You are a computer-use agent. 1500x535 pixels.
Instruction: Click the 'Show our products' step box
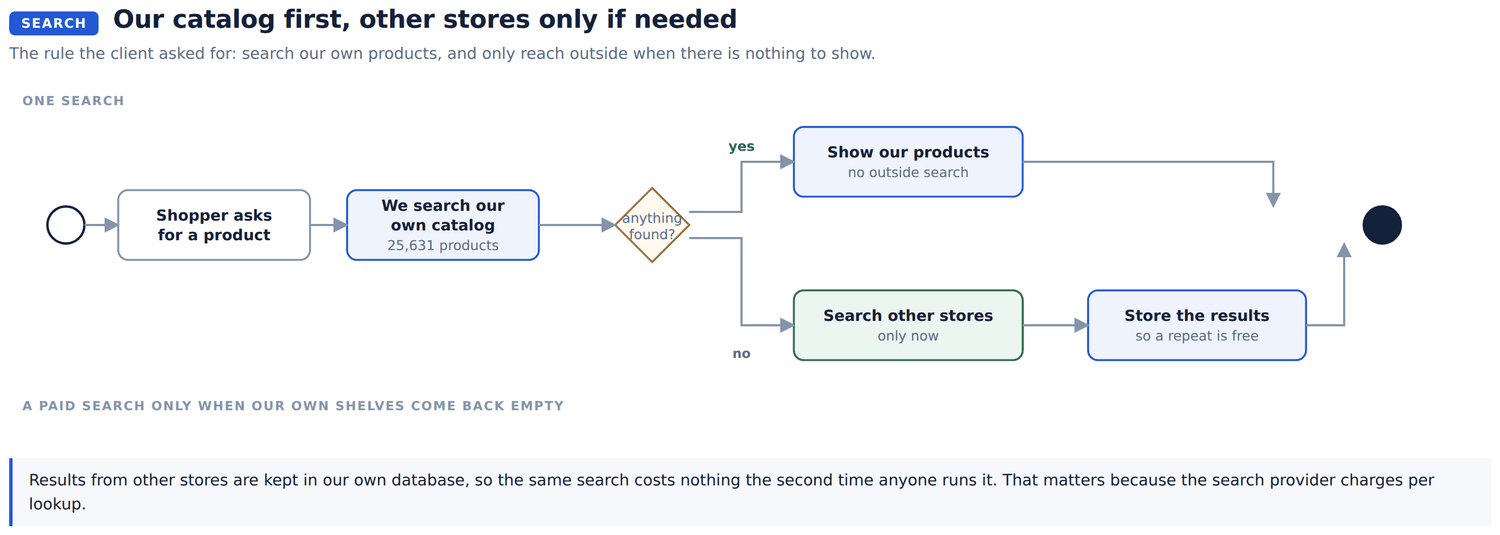pyautogui.click(x=908, y=162)
